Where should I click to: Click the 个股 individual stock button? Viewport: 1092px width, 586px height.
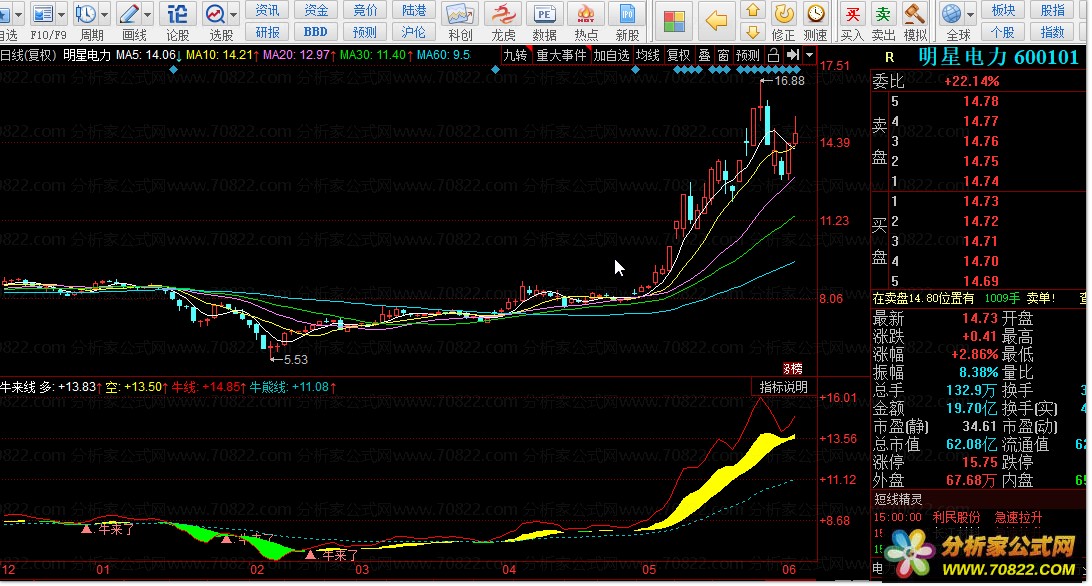click(x=1003, y=32)
